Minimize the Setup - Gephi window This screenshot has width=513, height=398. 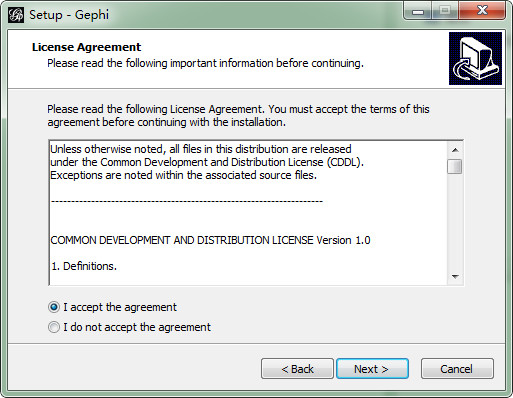(x=418, y=12)
